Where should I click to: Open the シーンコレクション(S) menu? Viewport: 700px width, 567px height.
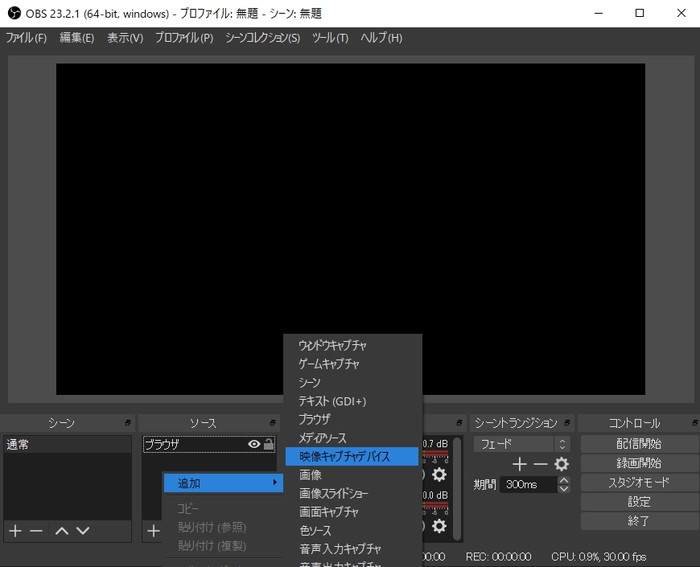(x=262, y=38)
